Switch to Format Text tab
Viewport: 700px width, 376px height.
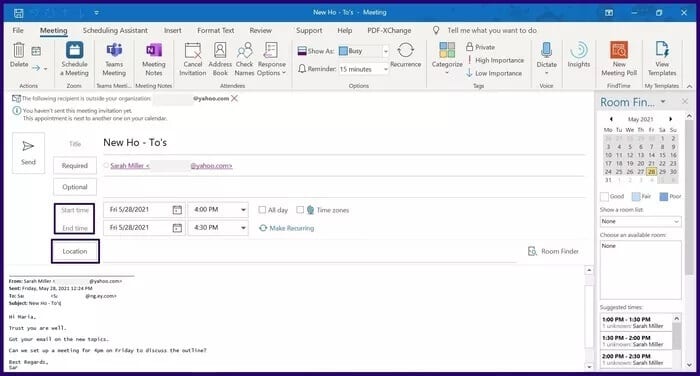point(216,30)
